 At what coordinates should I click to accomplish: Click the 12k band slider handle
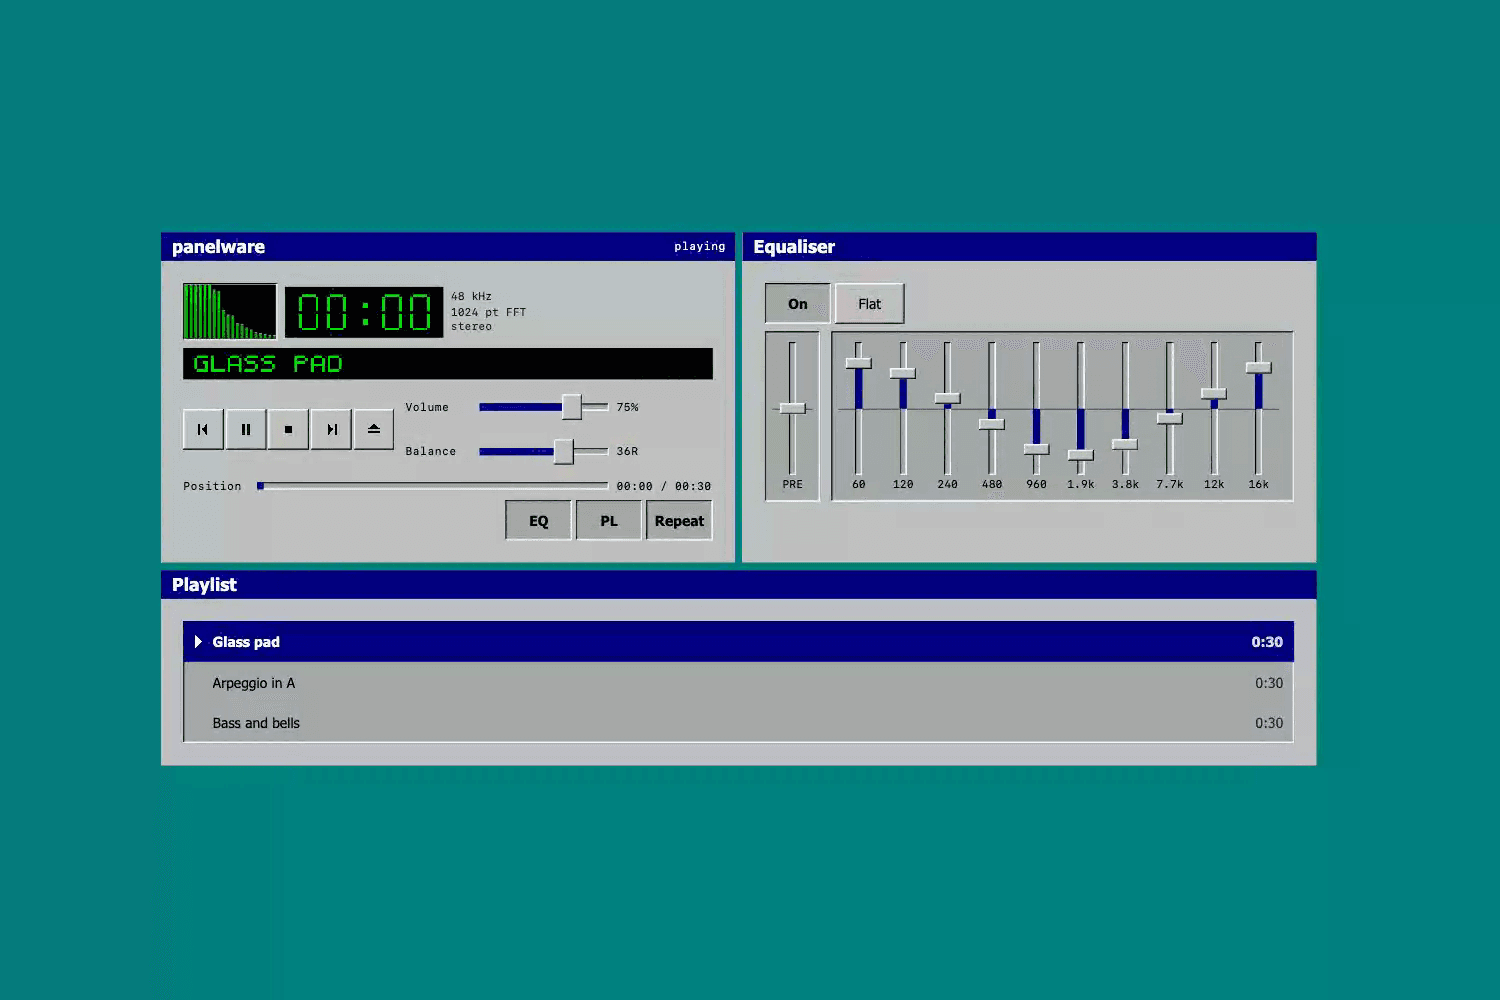pyautogui.click(x=1214, y=394)
